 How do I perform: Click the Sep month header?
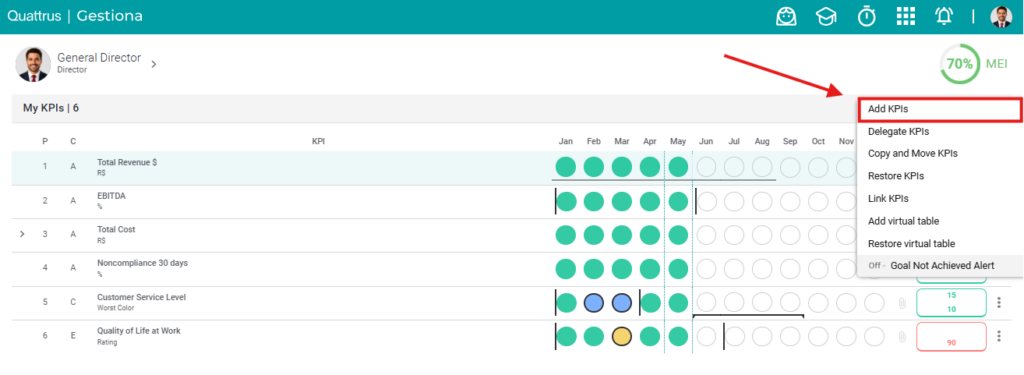[790, 141]
